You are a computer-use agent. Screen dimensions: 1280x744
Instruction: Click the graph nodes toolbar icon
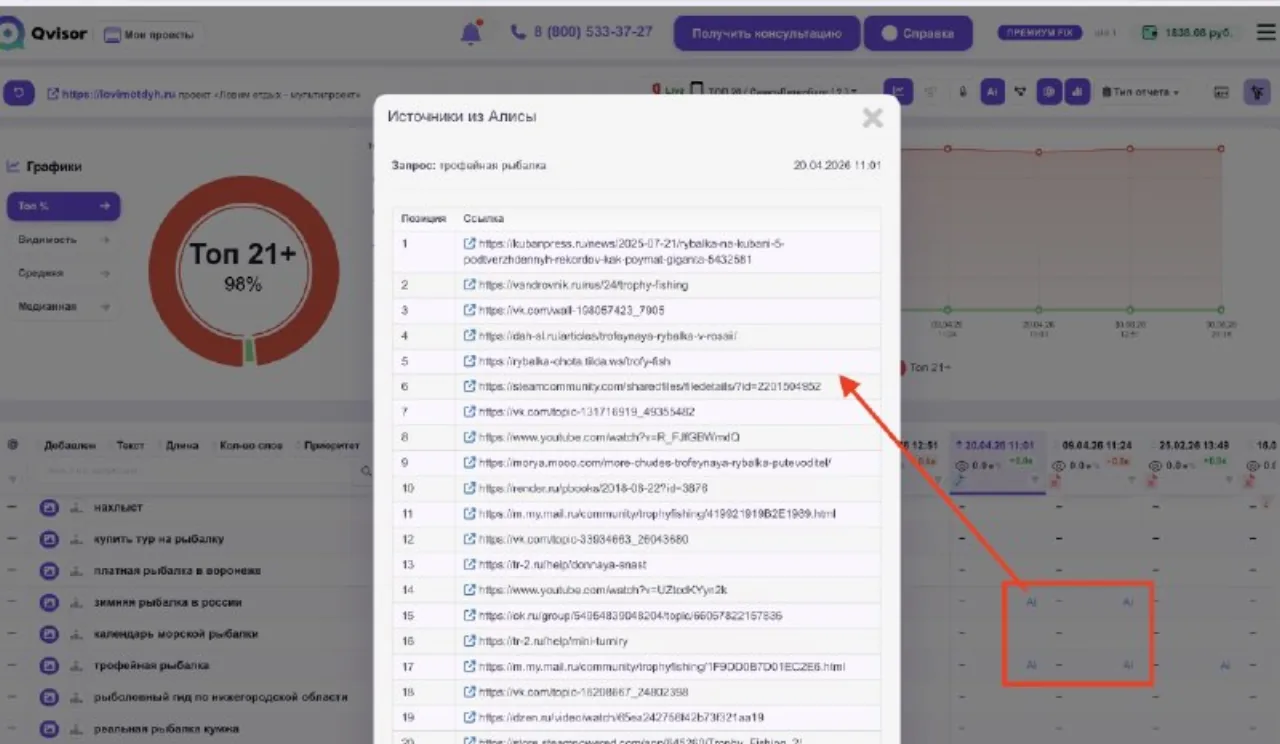1020,92
